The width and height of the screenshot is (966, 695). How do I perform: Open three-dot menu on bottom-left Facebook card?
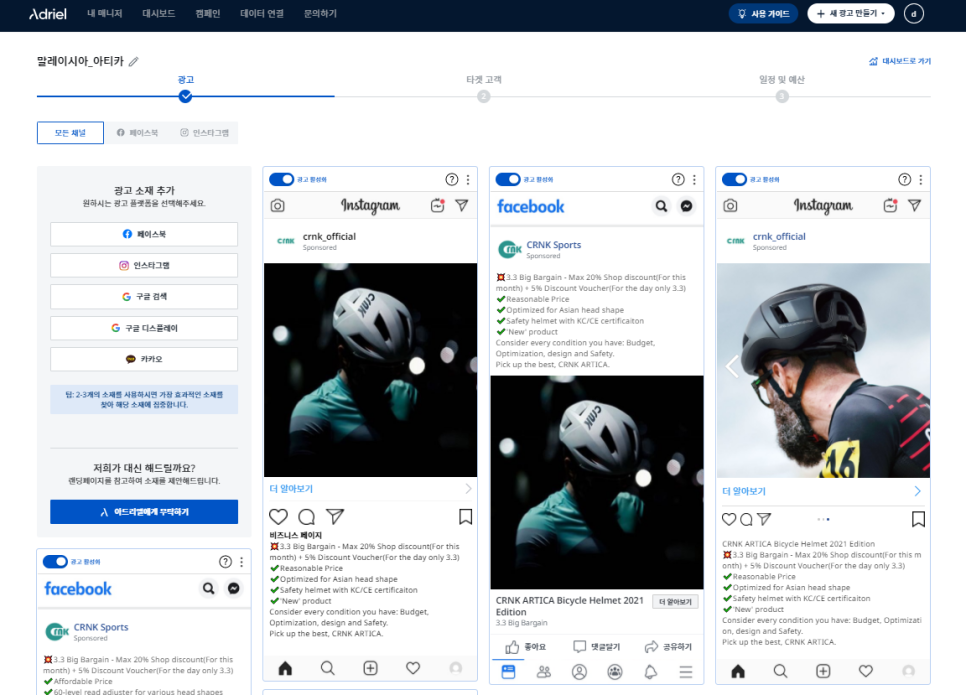[242, 561]
